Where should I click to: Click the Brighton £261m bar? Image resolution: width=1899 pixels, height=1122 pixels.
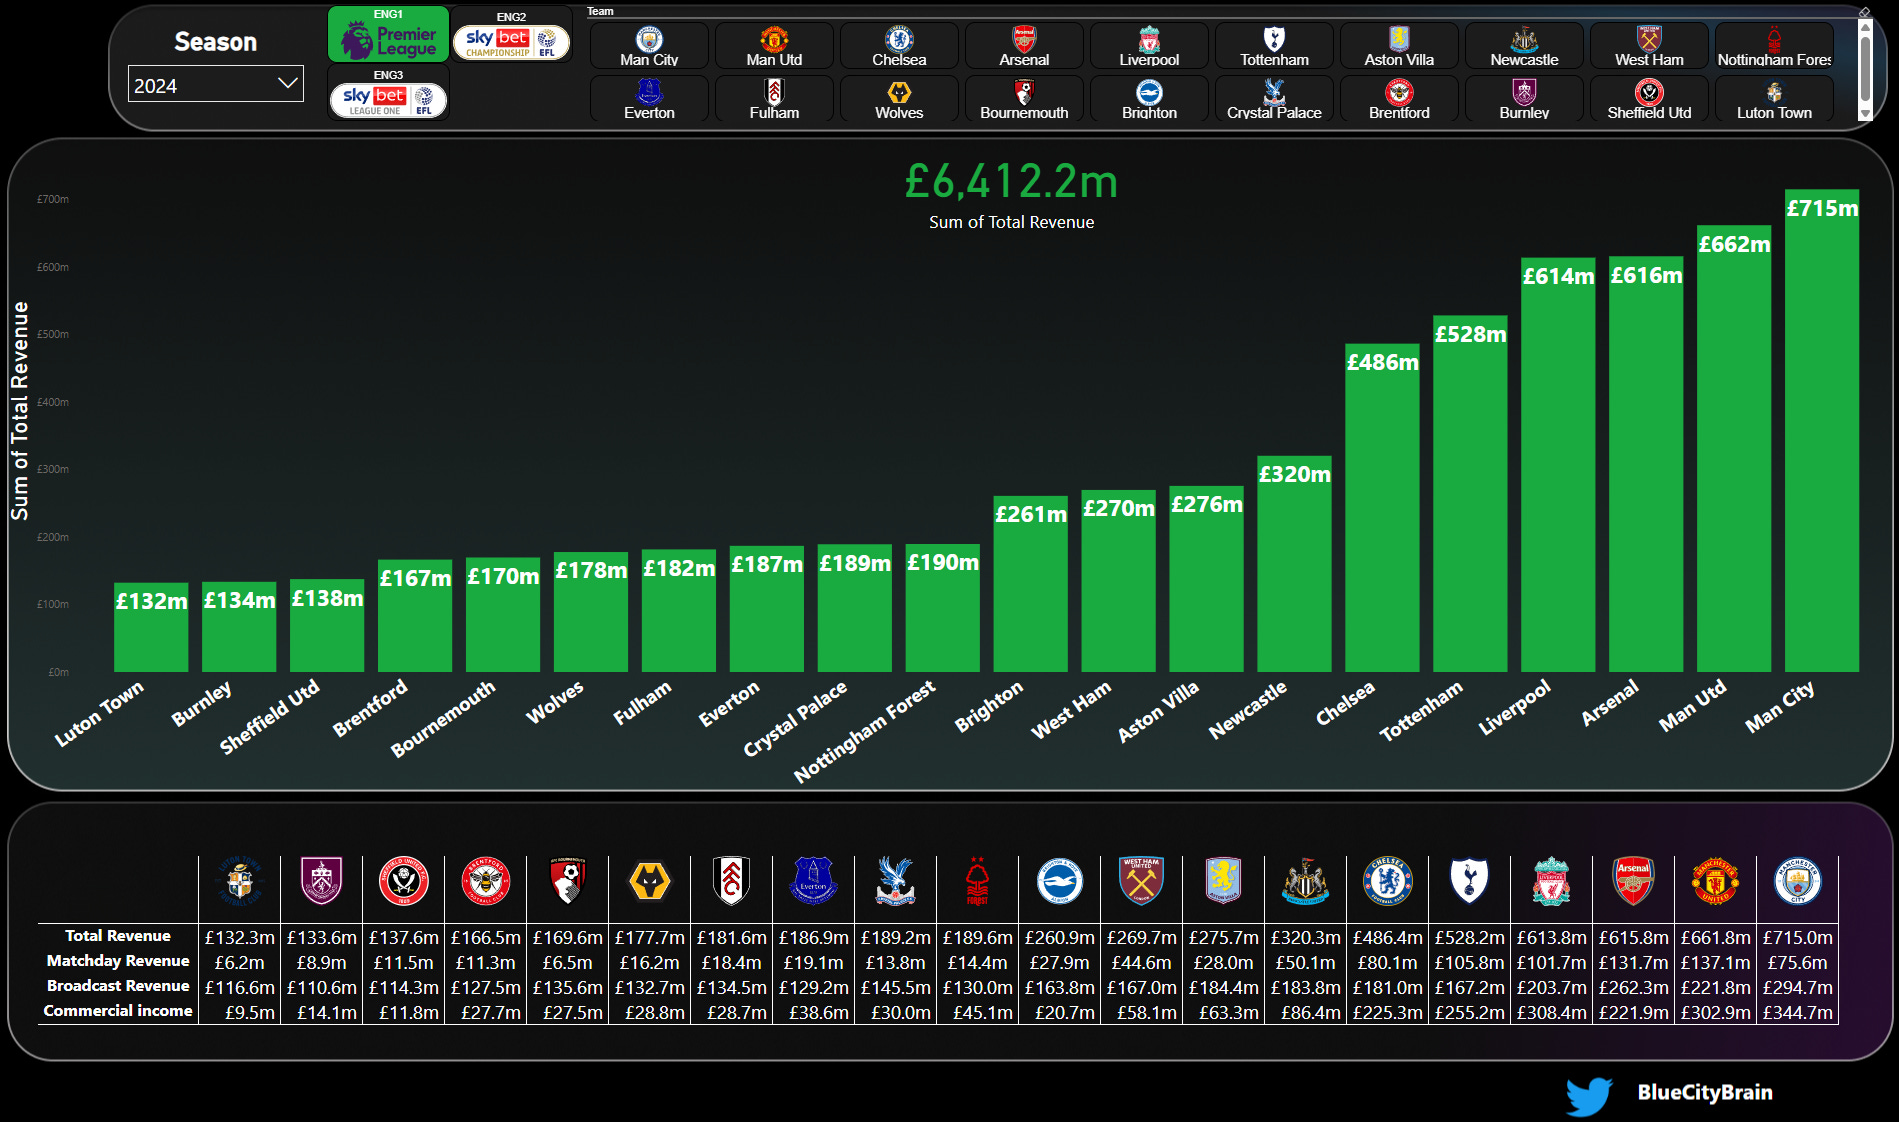click(1030, 584)
